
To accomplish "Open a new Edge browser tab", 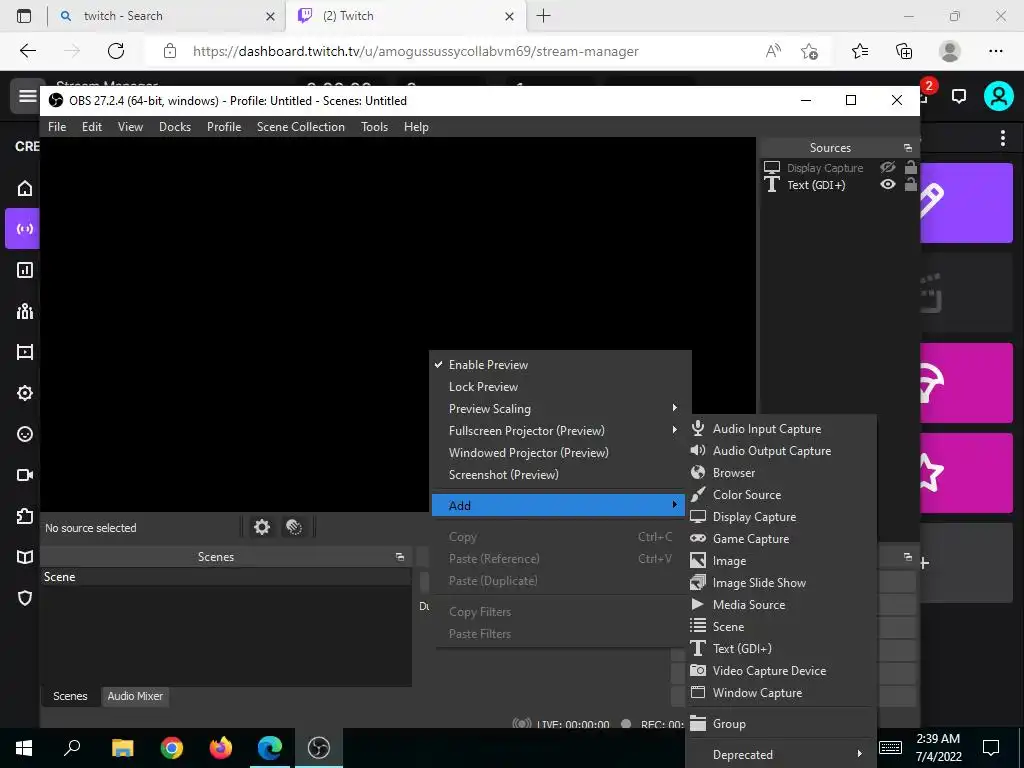I will (543, 16).
